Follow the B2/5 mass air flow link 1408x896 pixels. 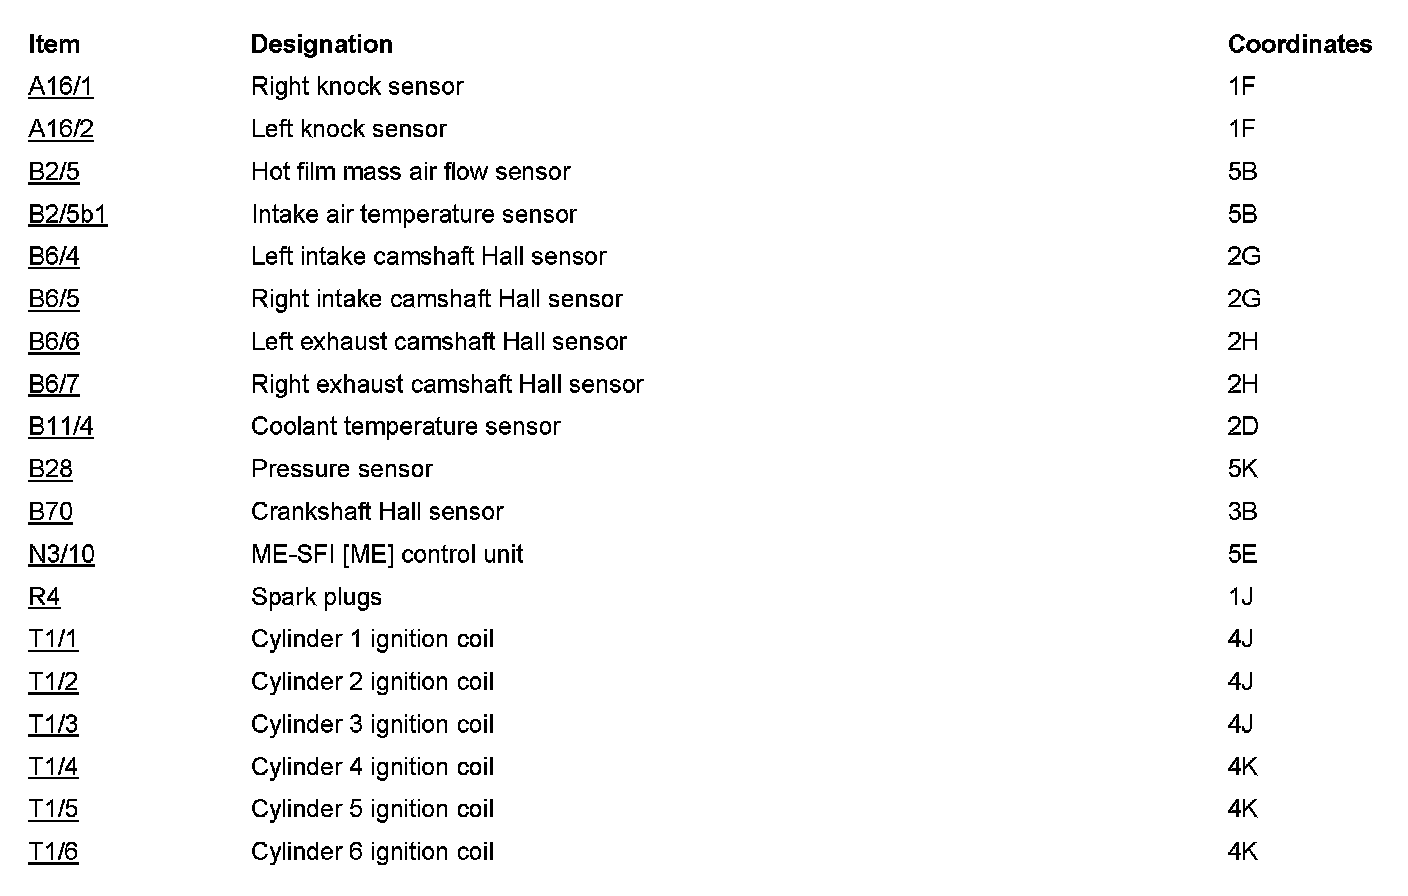click(x=53, y=172)
